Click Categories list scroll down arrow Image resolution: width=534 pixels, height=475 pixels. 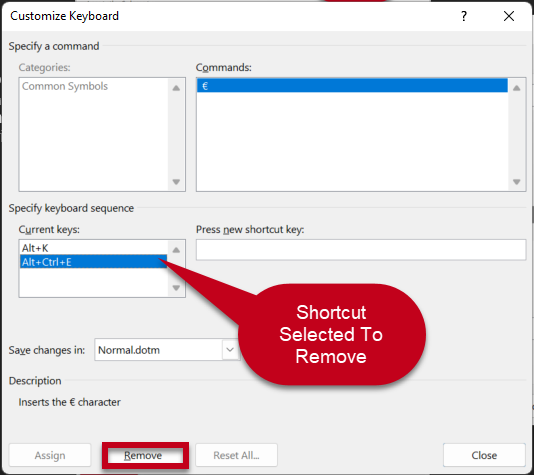pyautogui.click(x=176, y=182)
